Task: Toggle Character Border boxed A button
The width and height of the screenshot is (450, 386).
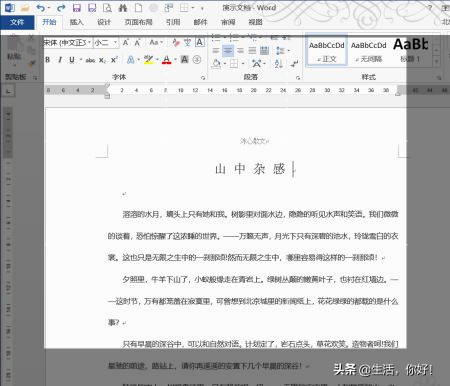Action: pos(199,43)
